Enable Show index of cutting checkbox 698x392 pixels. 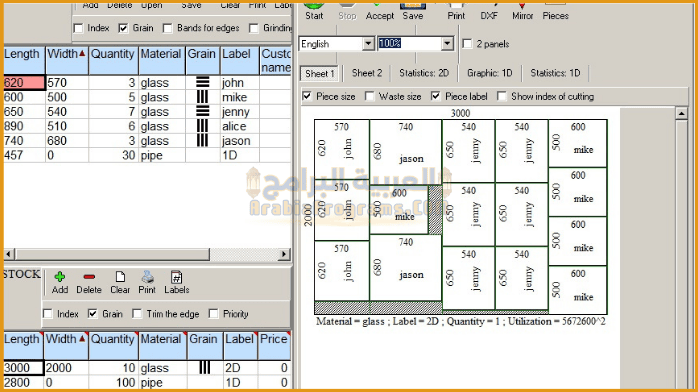click(502, 96)
